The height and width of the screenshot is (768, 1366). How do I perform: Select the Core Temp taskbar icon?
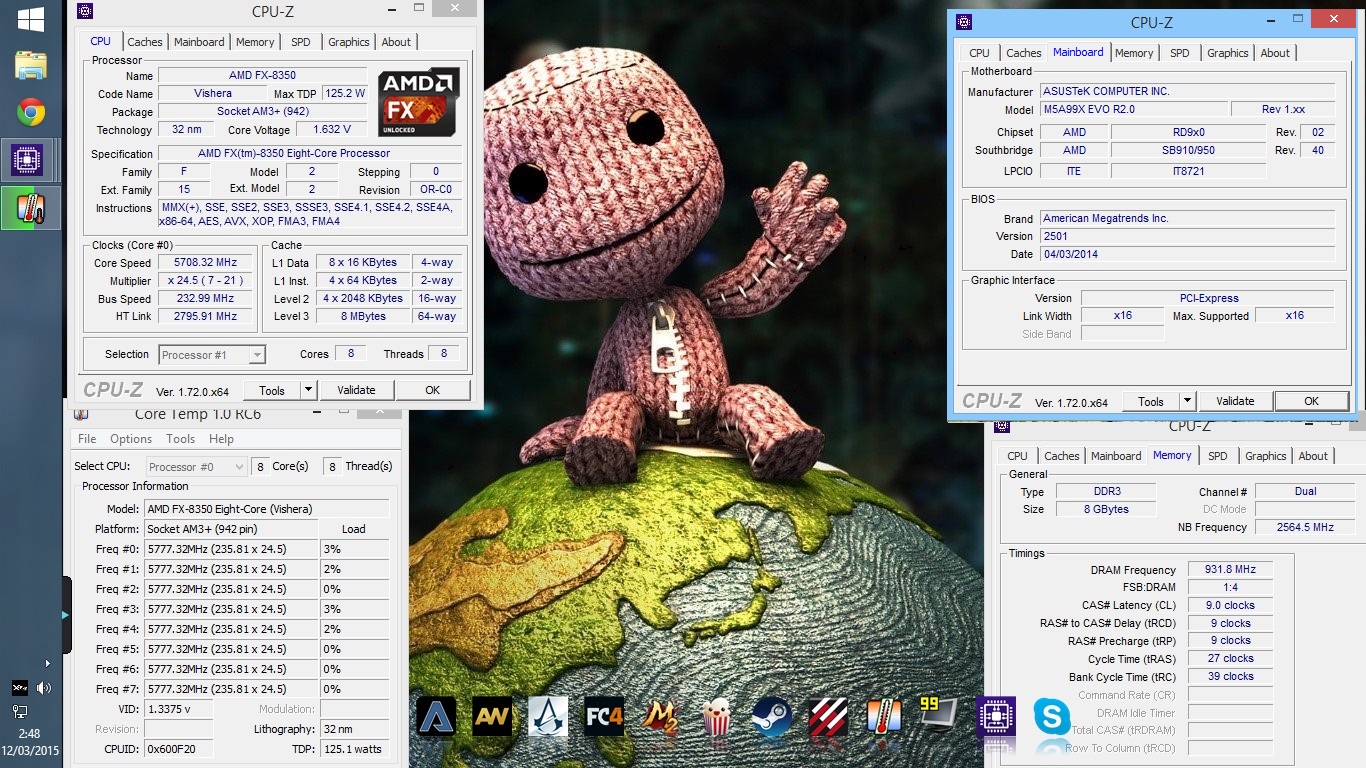click(30, 208)
